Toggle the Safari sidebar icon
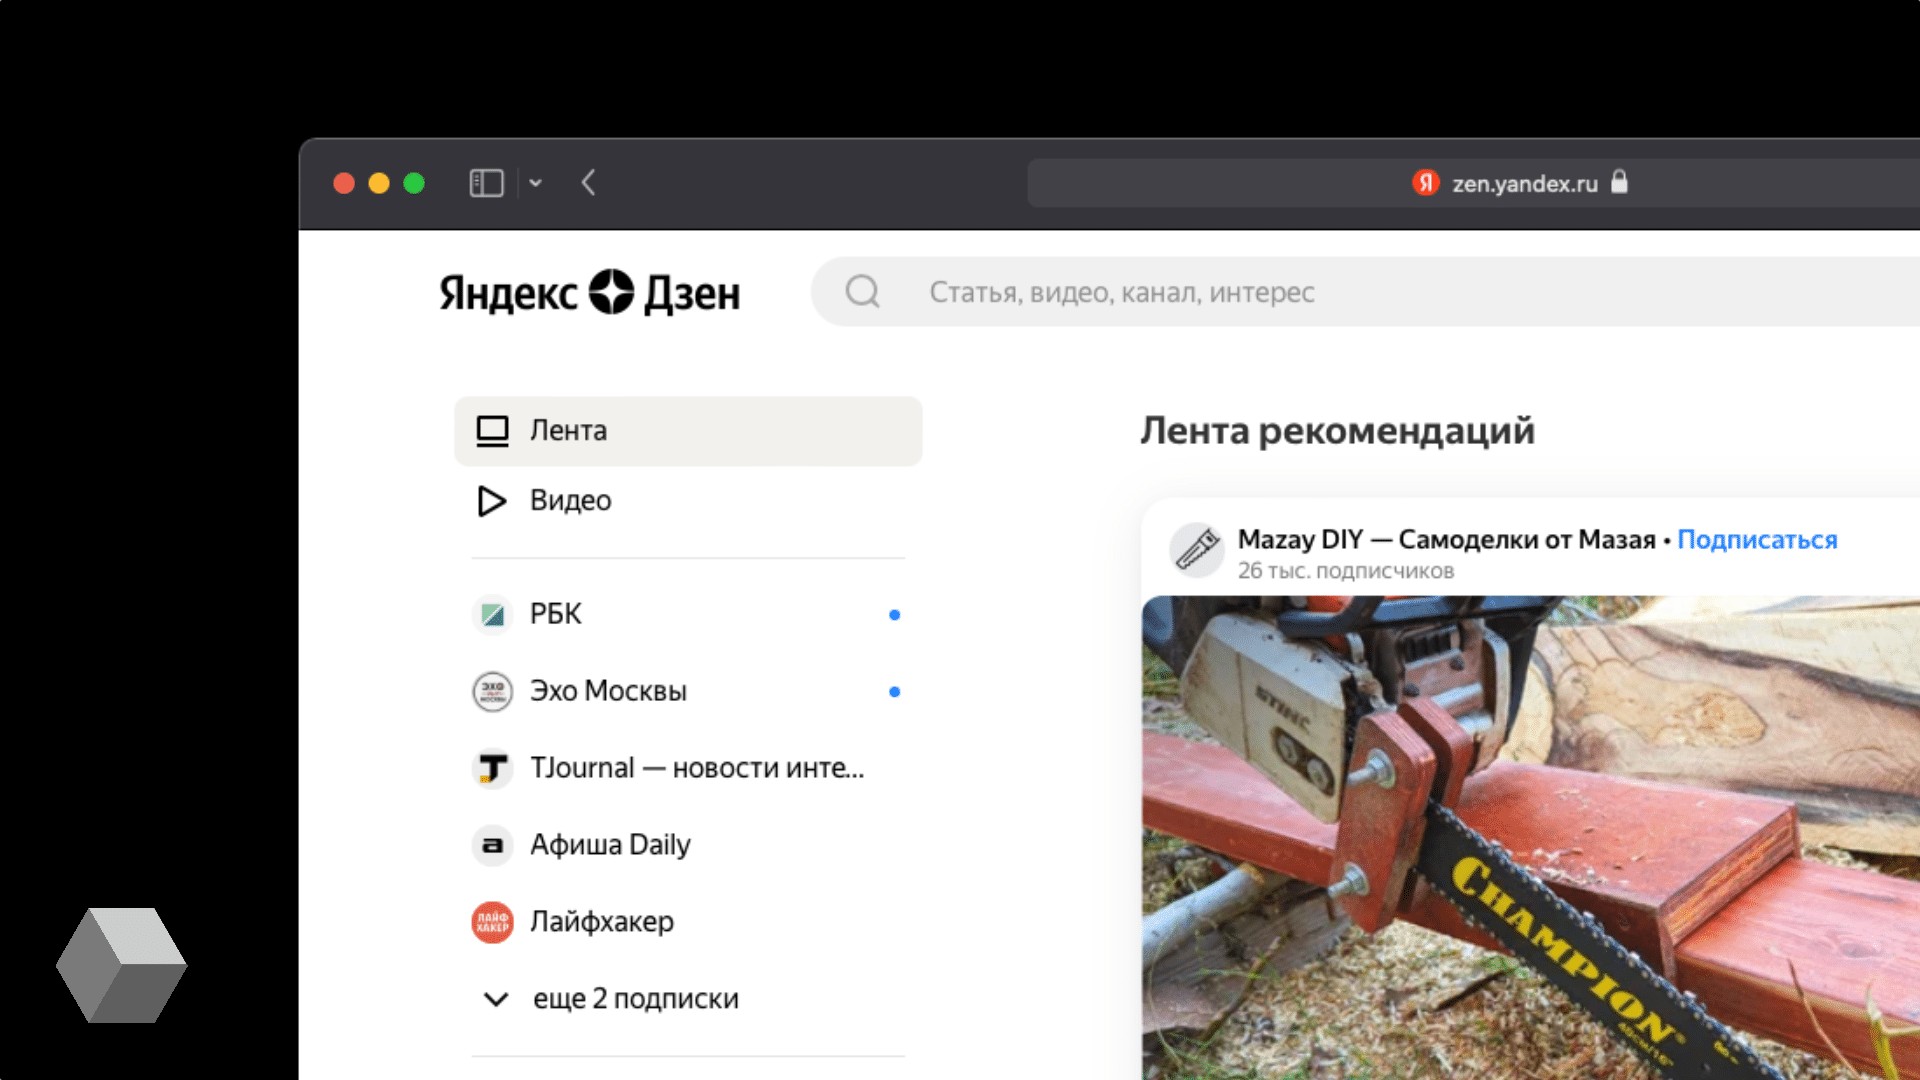1920x1080 pixels. click(x=486, y=183)
